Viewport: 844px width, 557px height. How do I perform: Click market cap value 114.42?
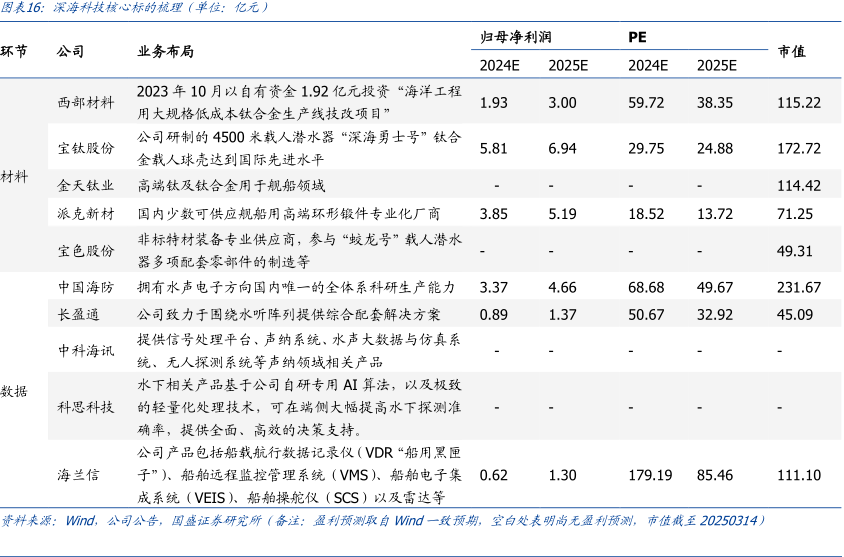(799, 186)
